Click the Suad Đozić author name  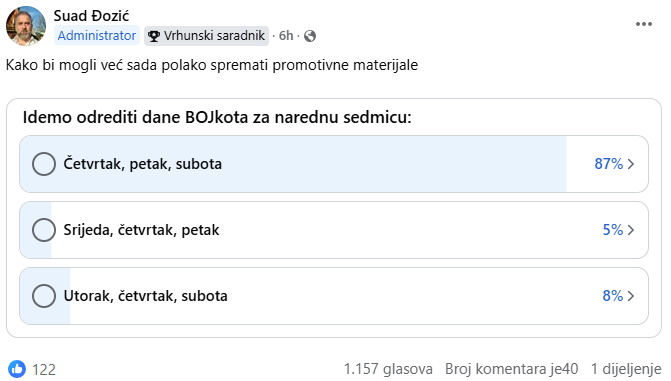(x=91, y=16)
